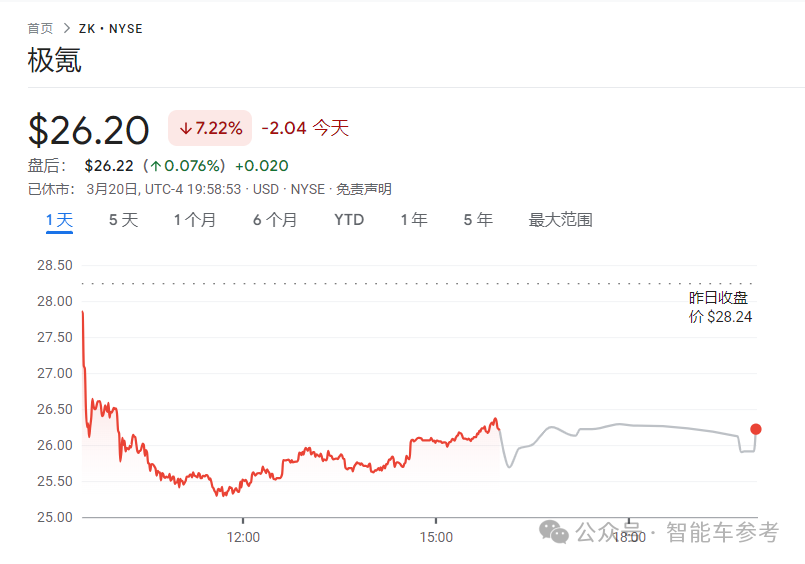Choose the 最大范围 chart tab
805x564 pixels.
(560, 220)
